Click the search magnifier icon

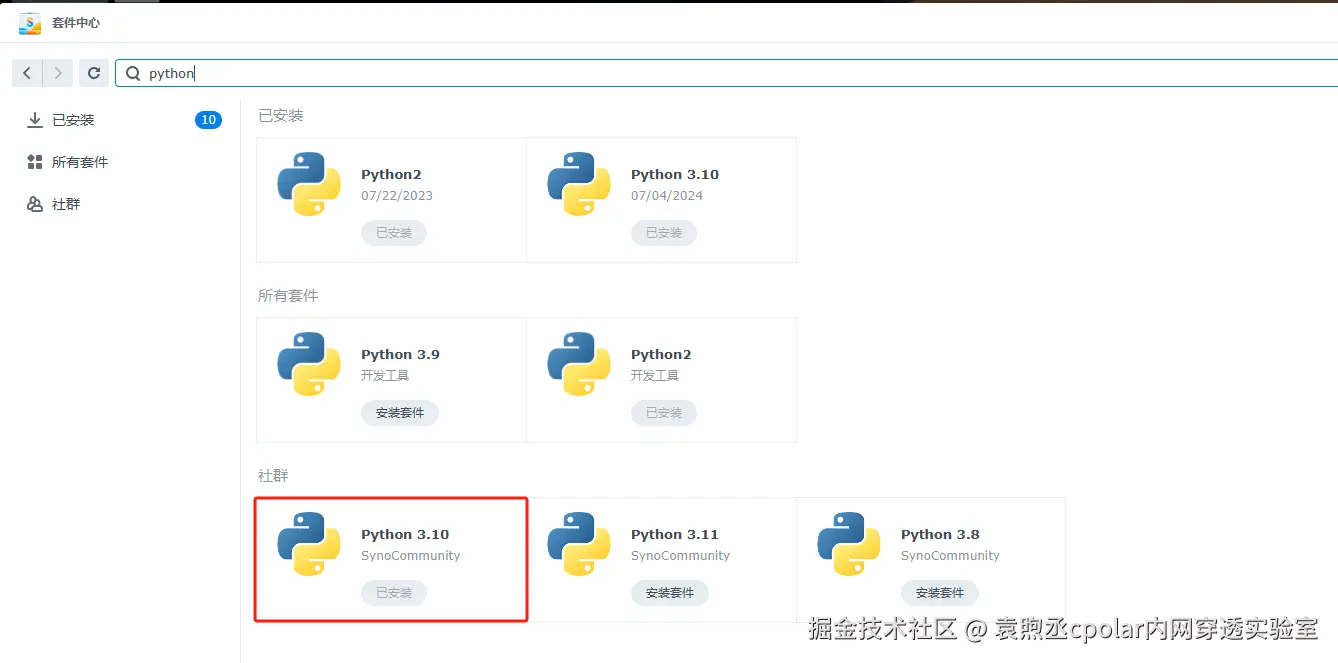click(x=133, y=73)
